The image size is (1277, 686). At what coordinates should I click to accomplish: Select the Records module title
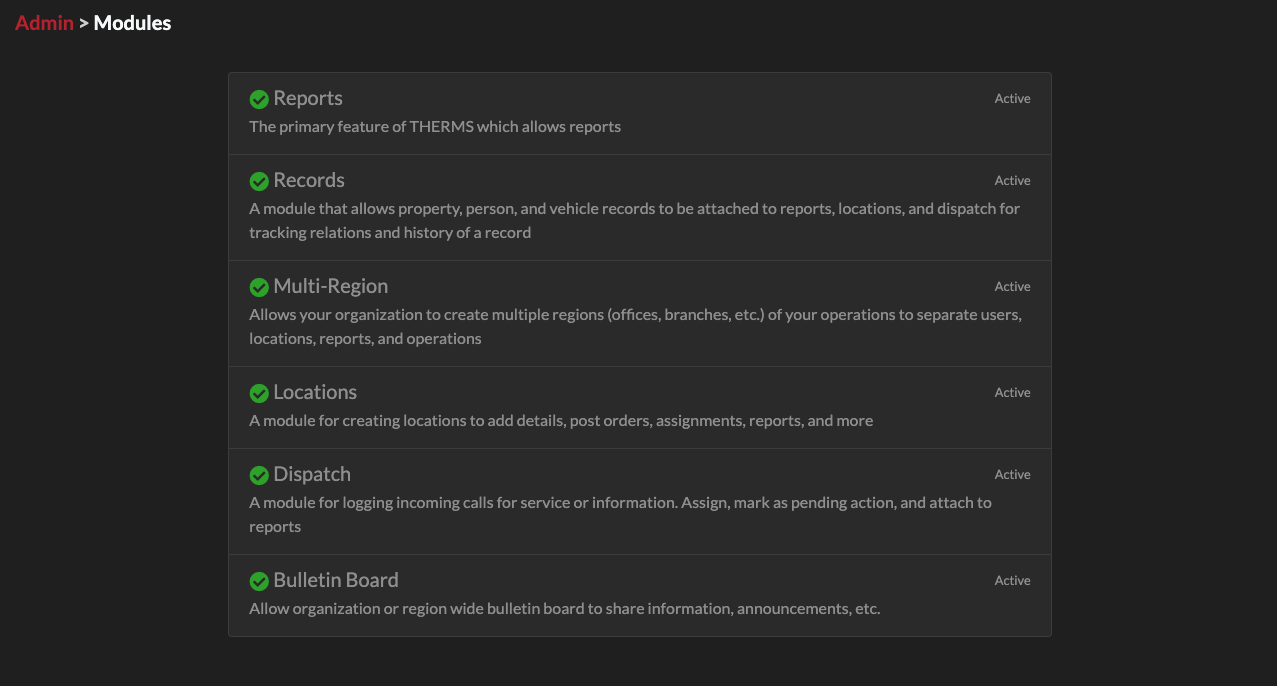(308, 181)
